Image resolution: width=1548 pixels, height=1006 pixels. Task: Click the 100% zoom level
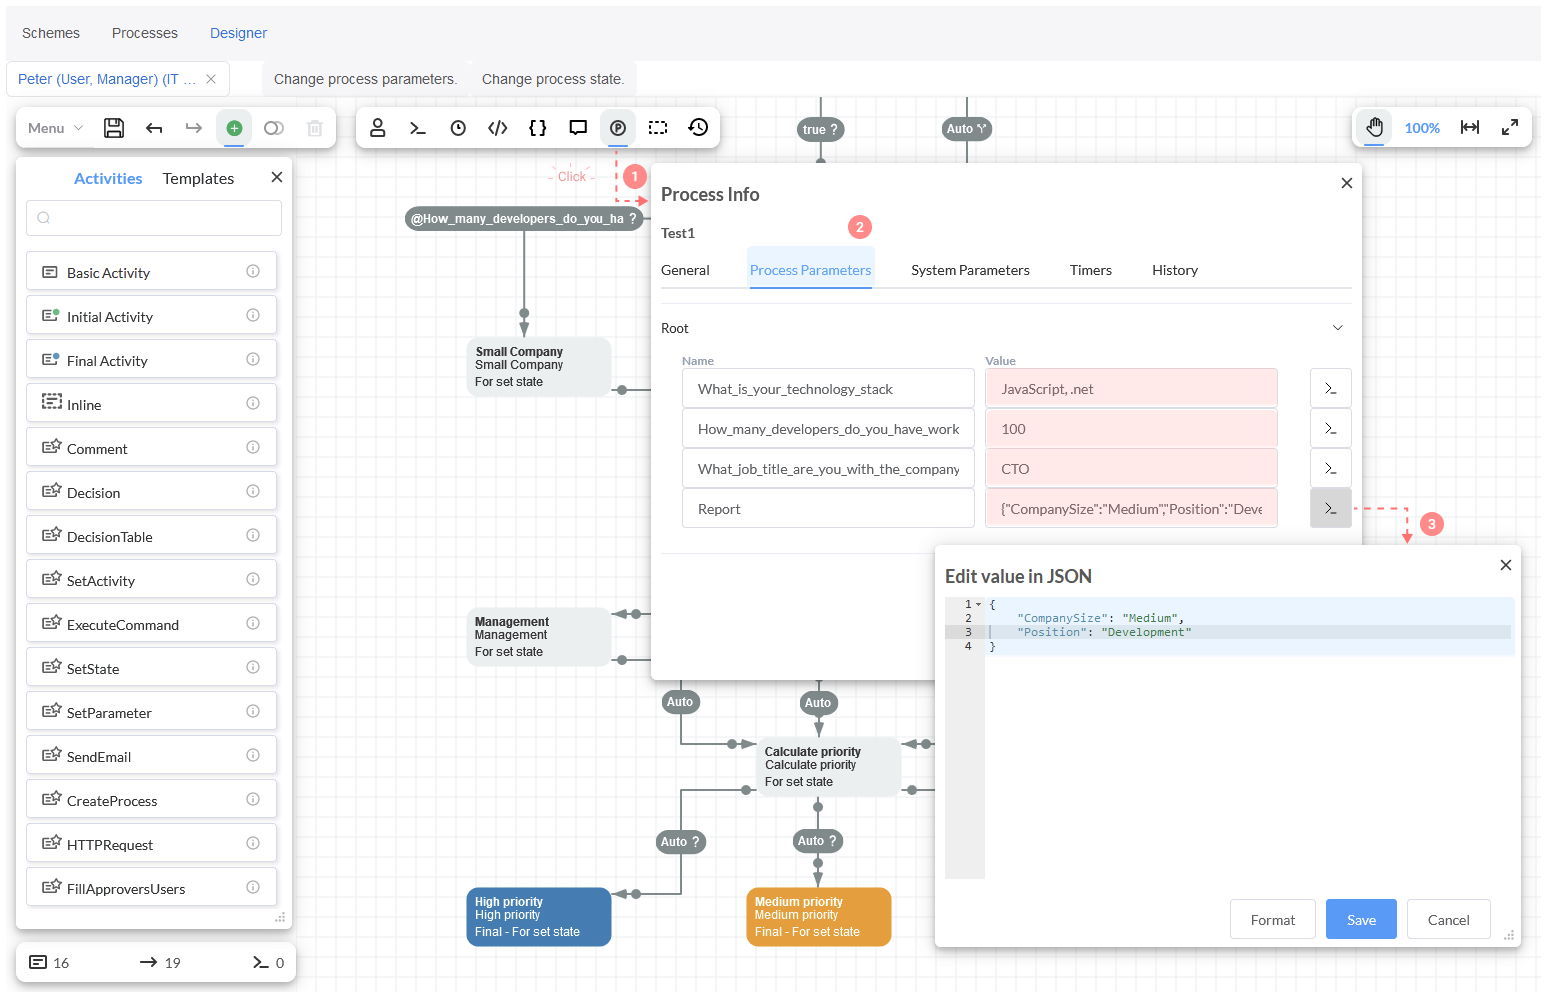[x=1422, y=128]
